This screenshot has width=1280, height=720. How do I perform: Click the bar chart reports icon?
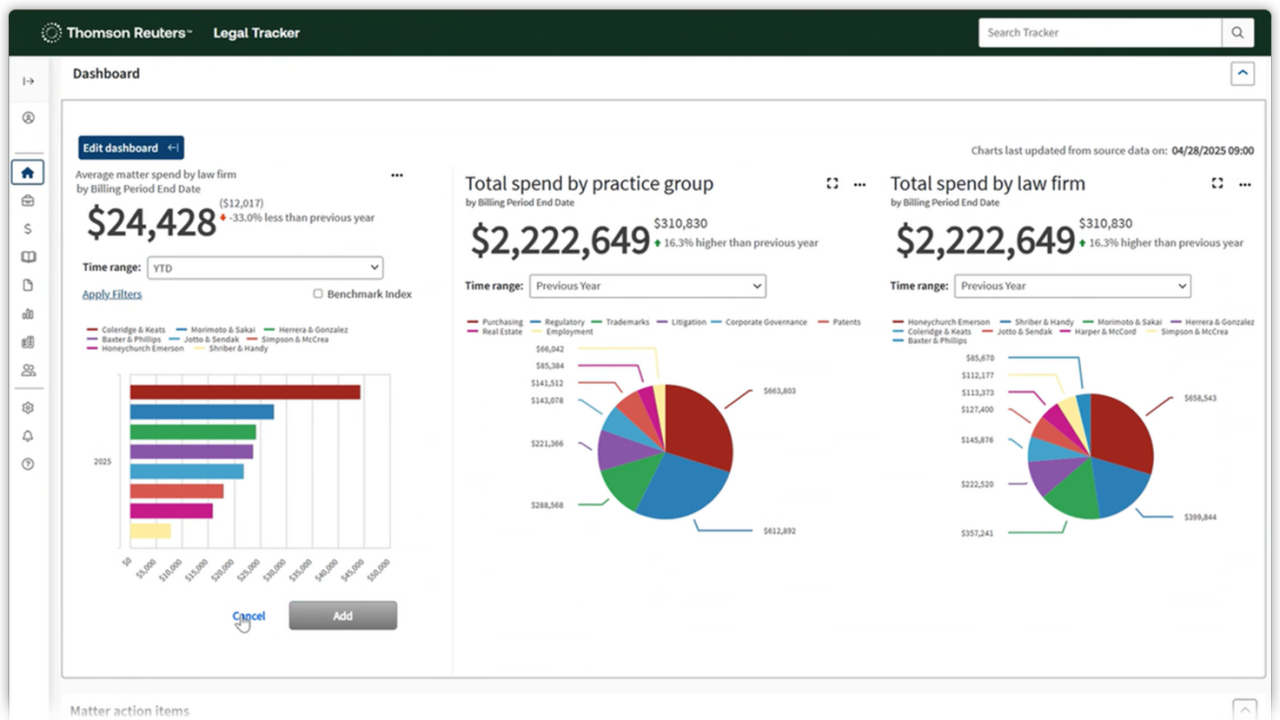28,314
